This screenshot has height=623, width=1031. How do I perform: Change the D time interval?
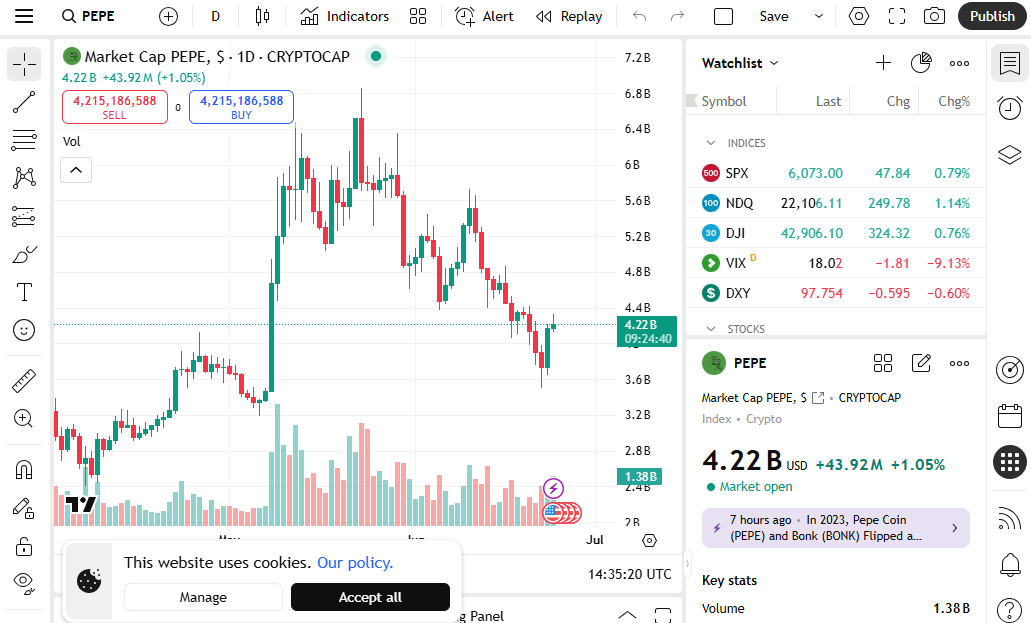pyautogui.click(x=215, y=16)
